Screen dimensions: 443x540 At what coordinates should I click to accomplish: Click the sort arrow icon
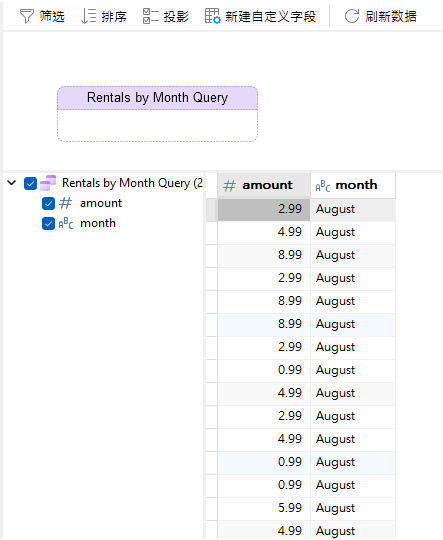pyautogui.click(x=88, y=16)
